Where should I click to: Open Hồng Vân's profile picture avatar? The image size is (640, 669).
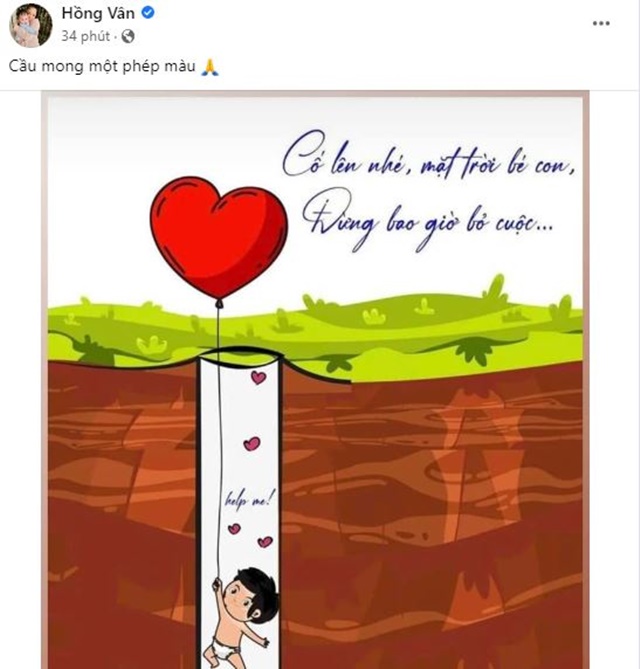[31, 26]
